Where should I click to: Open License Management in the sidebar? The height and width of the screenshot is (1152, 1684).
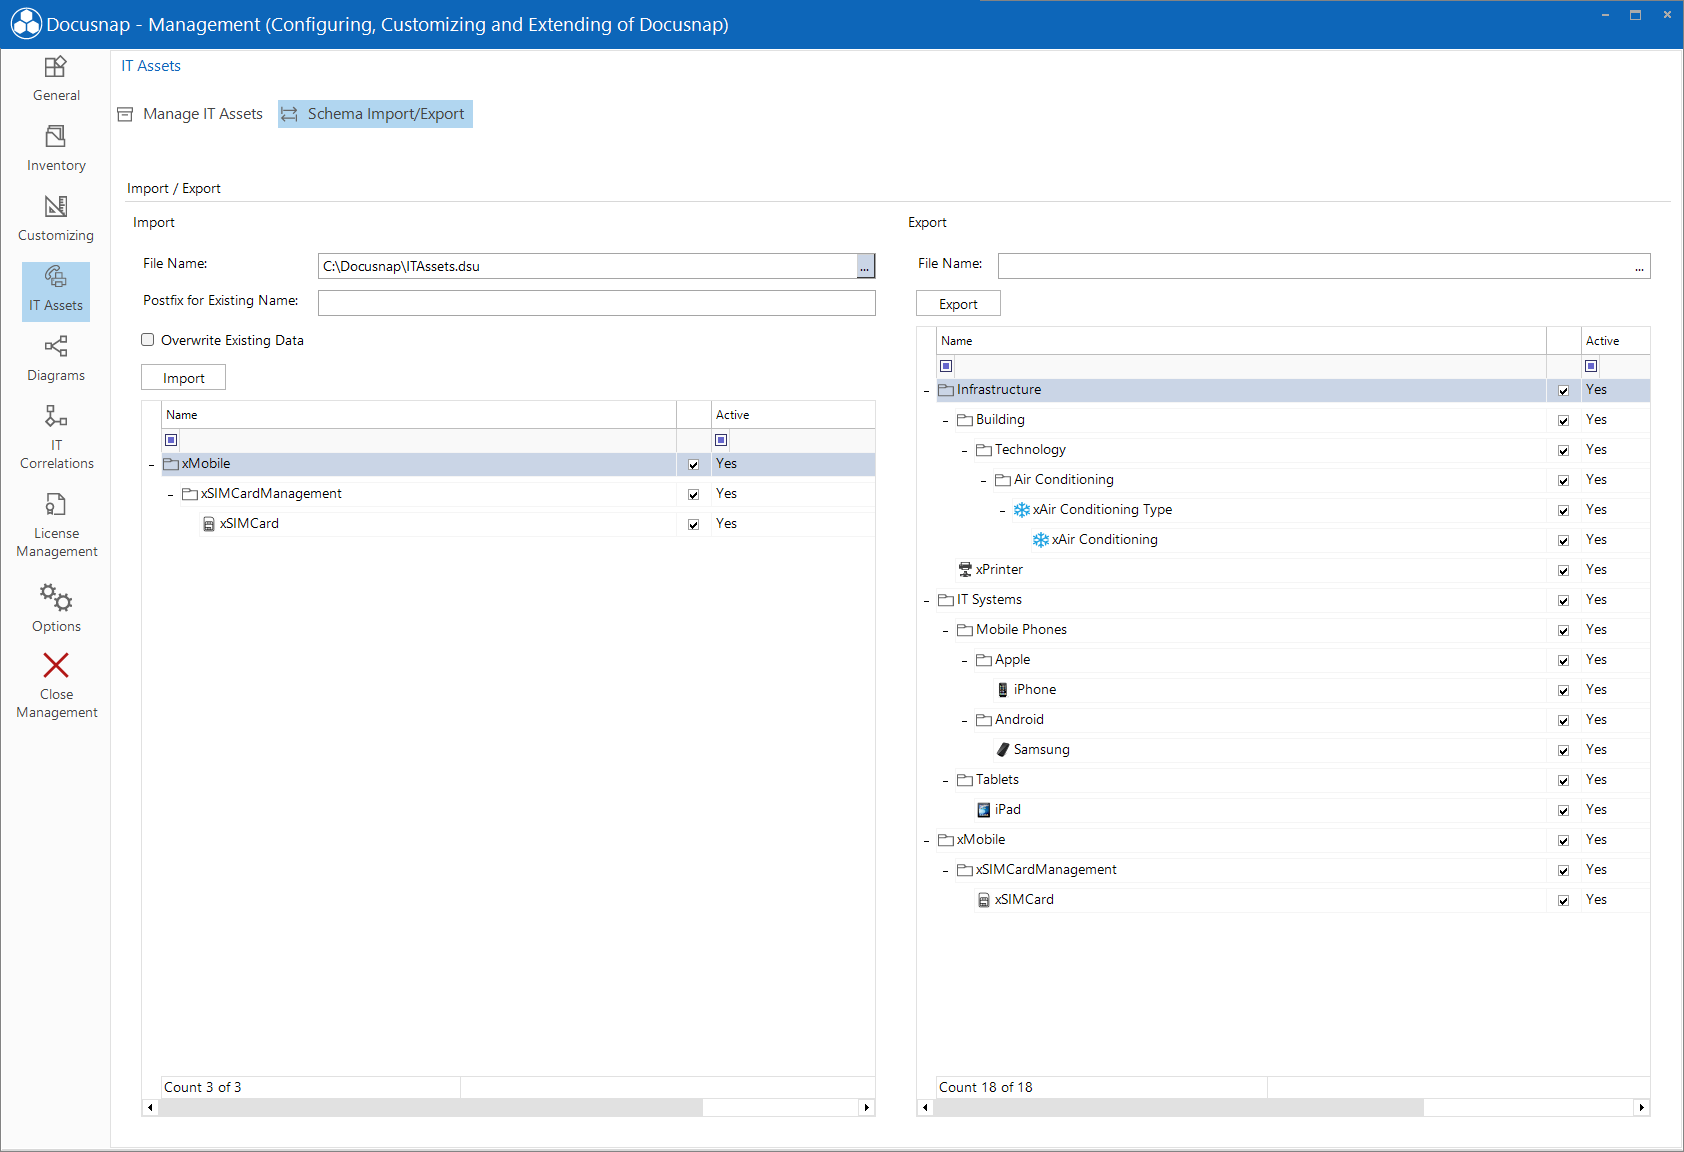(56, 525)
